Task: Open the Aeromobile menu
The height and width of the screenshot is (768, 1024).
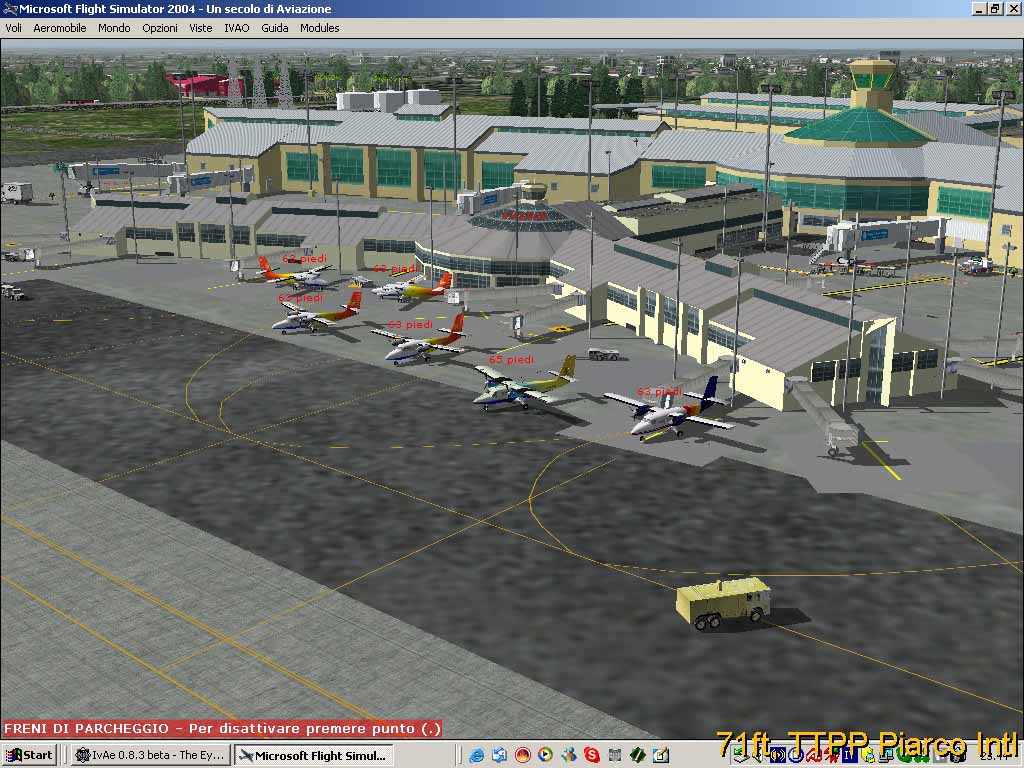Action: click(60, 28)
